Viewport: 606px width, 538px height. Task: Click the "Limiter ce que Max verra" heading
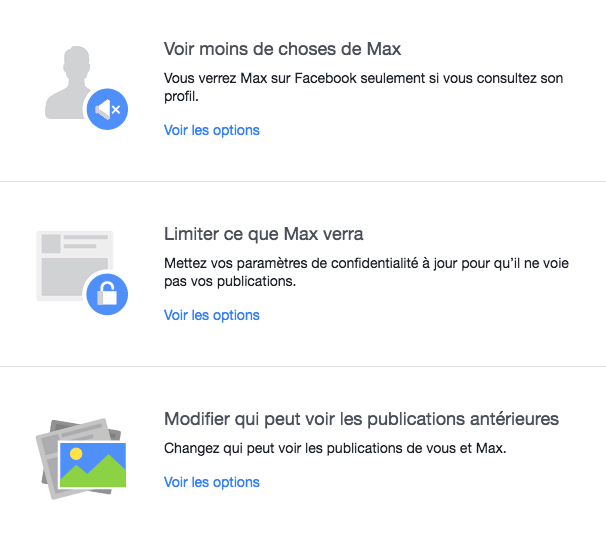pyautogui.click(x=263, y=234)
